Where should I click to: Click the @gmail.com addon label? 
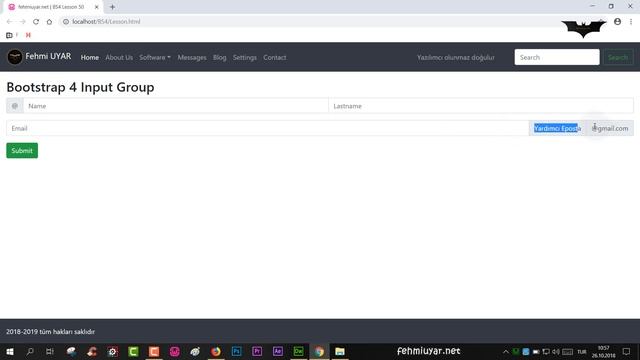coord(610,128)
